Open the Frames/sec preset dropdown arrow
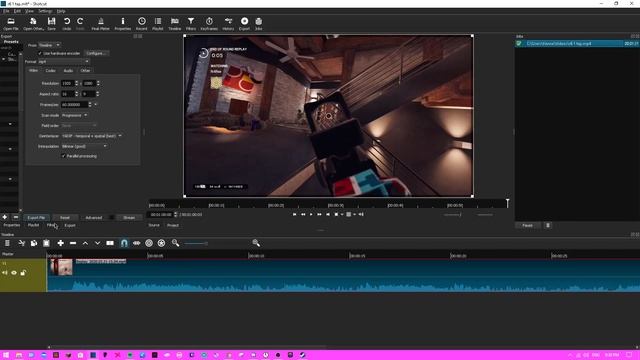The image size is (640, 360). point(96,105)
